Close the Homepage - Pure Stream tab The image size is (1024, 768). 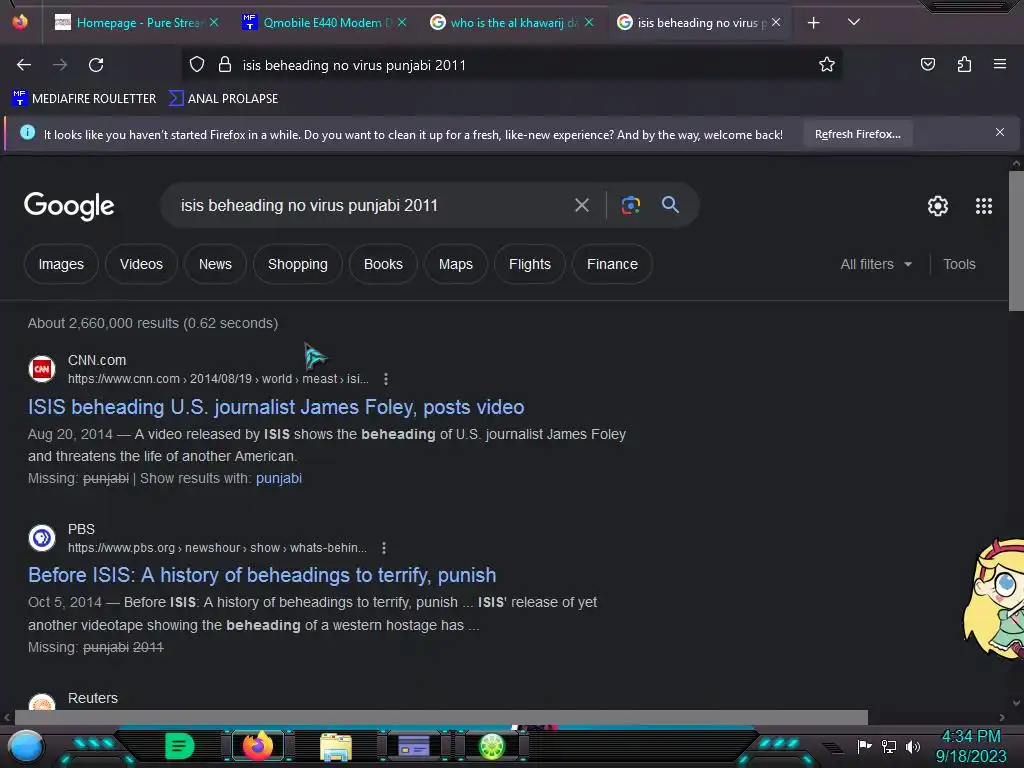tap(214, 22)
